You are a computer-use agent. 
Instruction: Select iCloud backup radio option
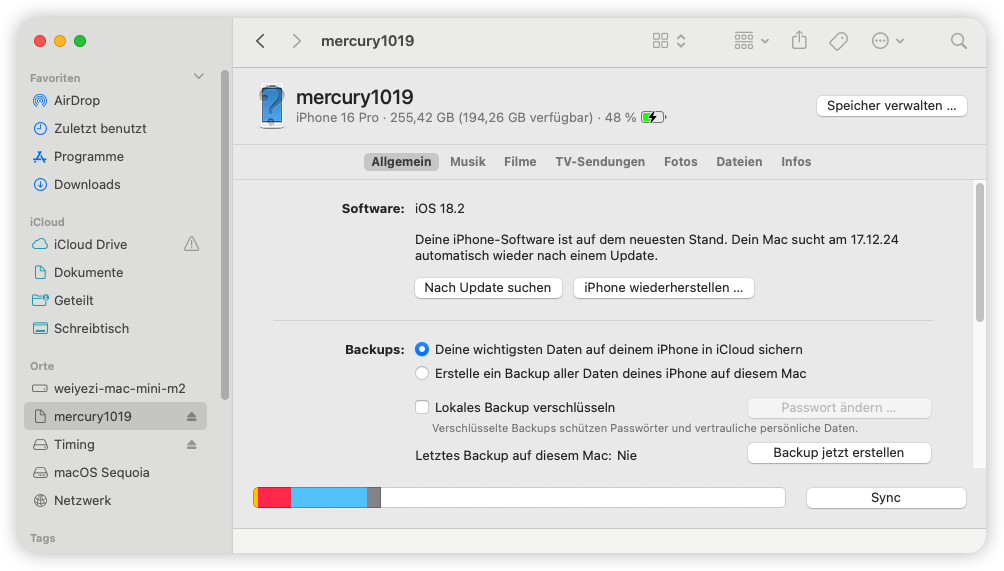point(422,350)
